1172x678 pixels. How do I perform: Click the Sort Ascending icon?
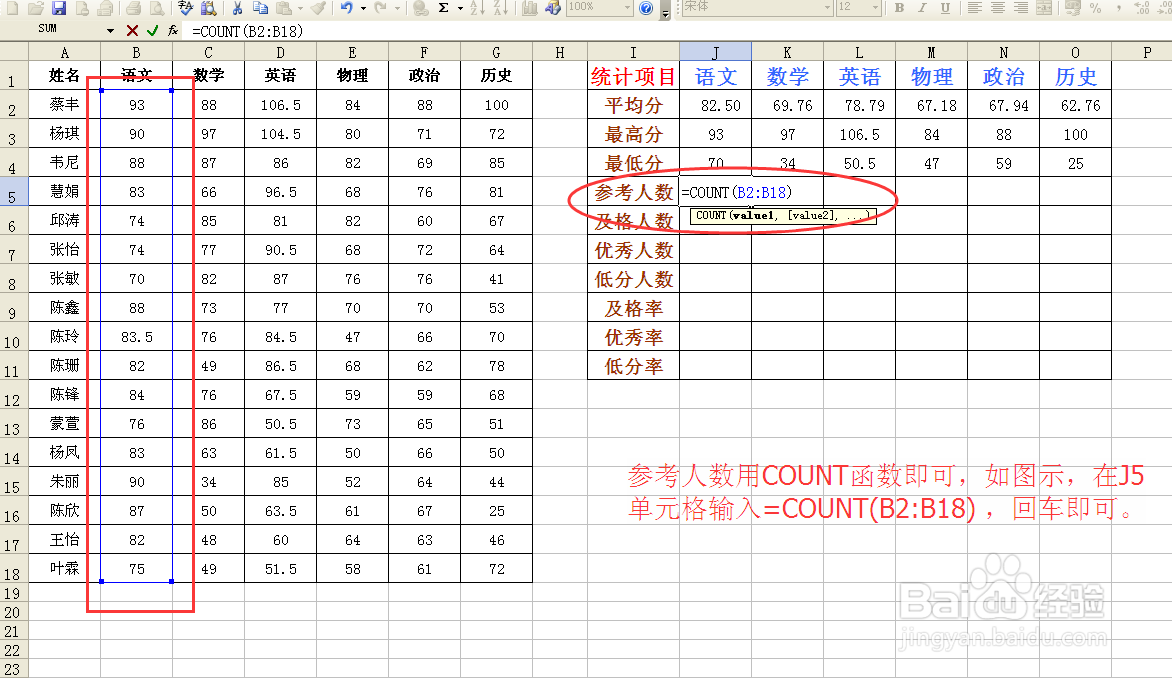[479, 9]
